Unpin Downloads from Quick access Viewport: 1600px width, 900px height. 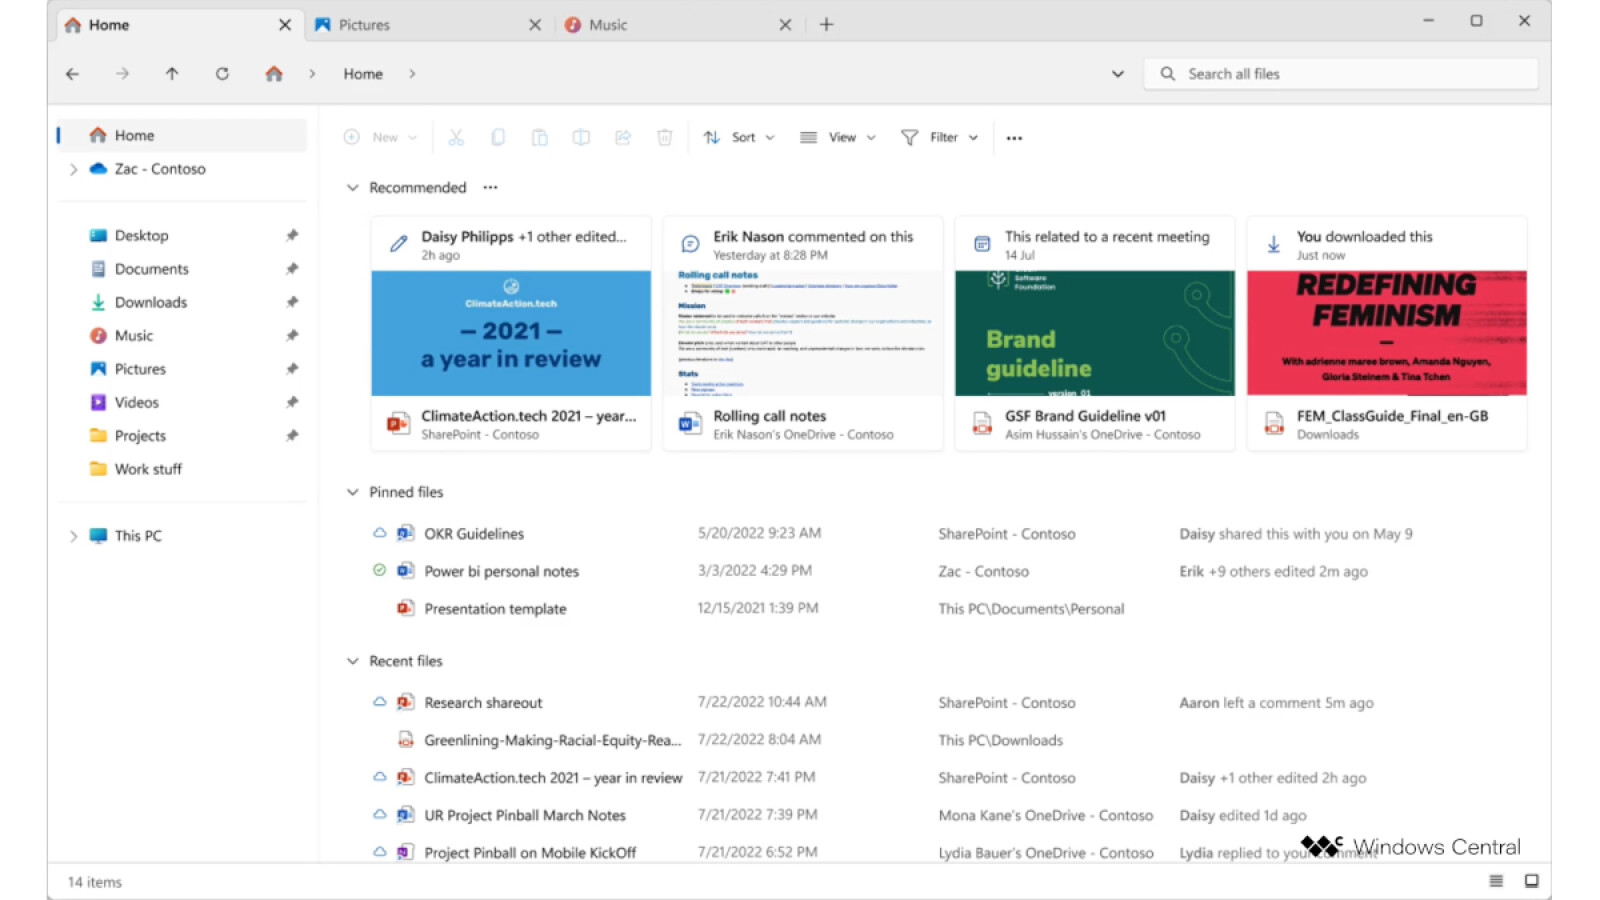point(292,302)
